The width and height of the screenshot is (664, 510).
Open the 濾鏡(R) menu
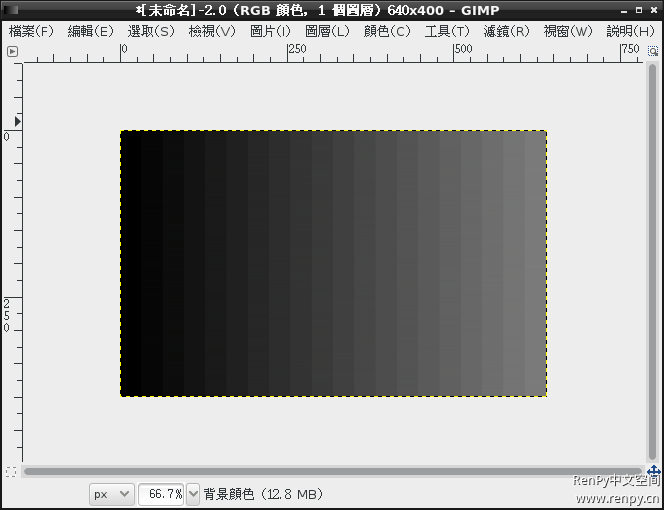tap(506, 31)
